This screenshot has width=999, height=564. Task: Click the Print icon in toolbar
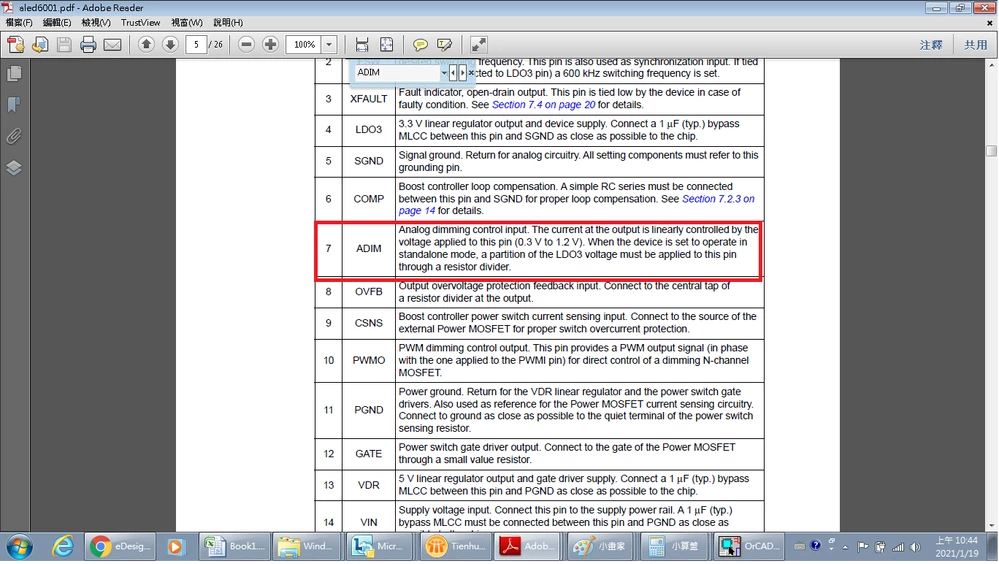tap(88, 45)
